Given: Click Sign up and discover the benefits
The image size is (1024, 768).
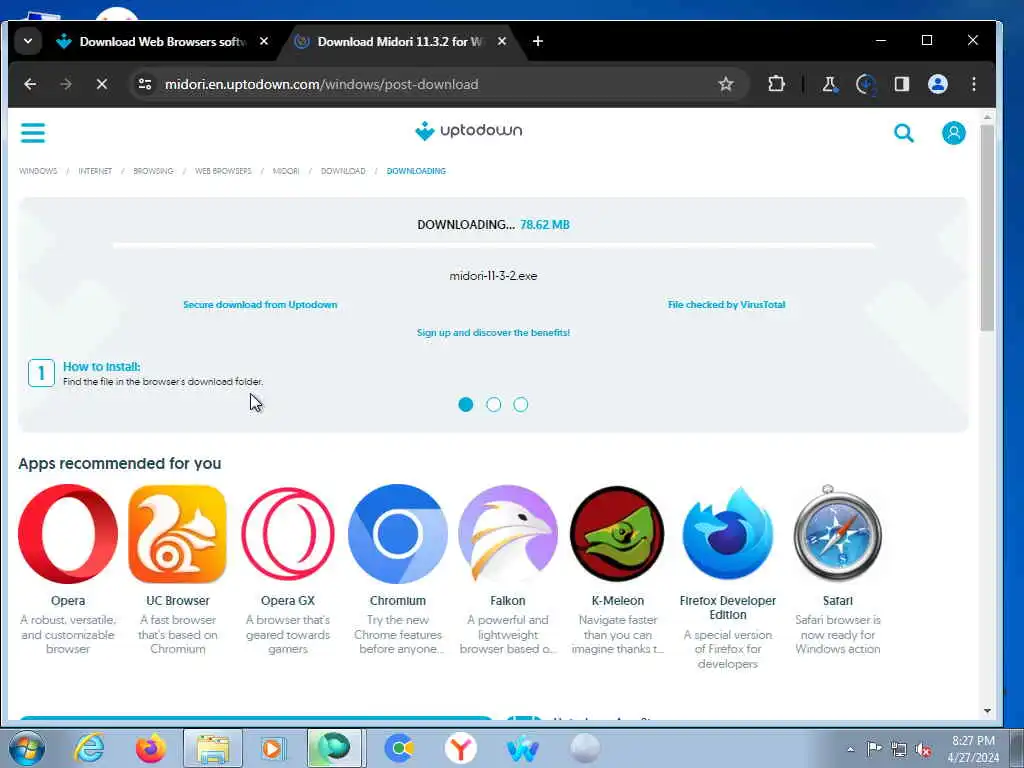Looking at the screenshot, I should coord(493,332).
